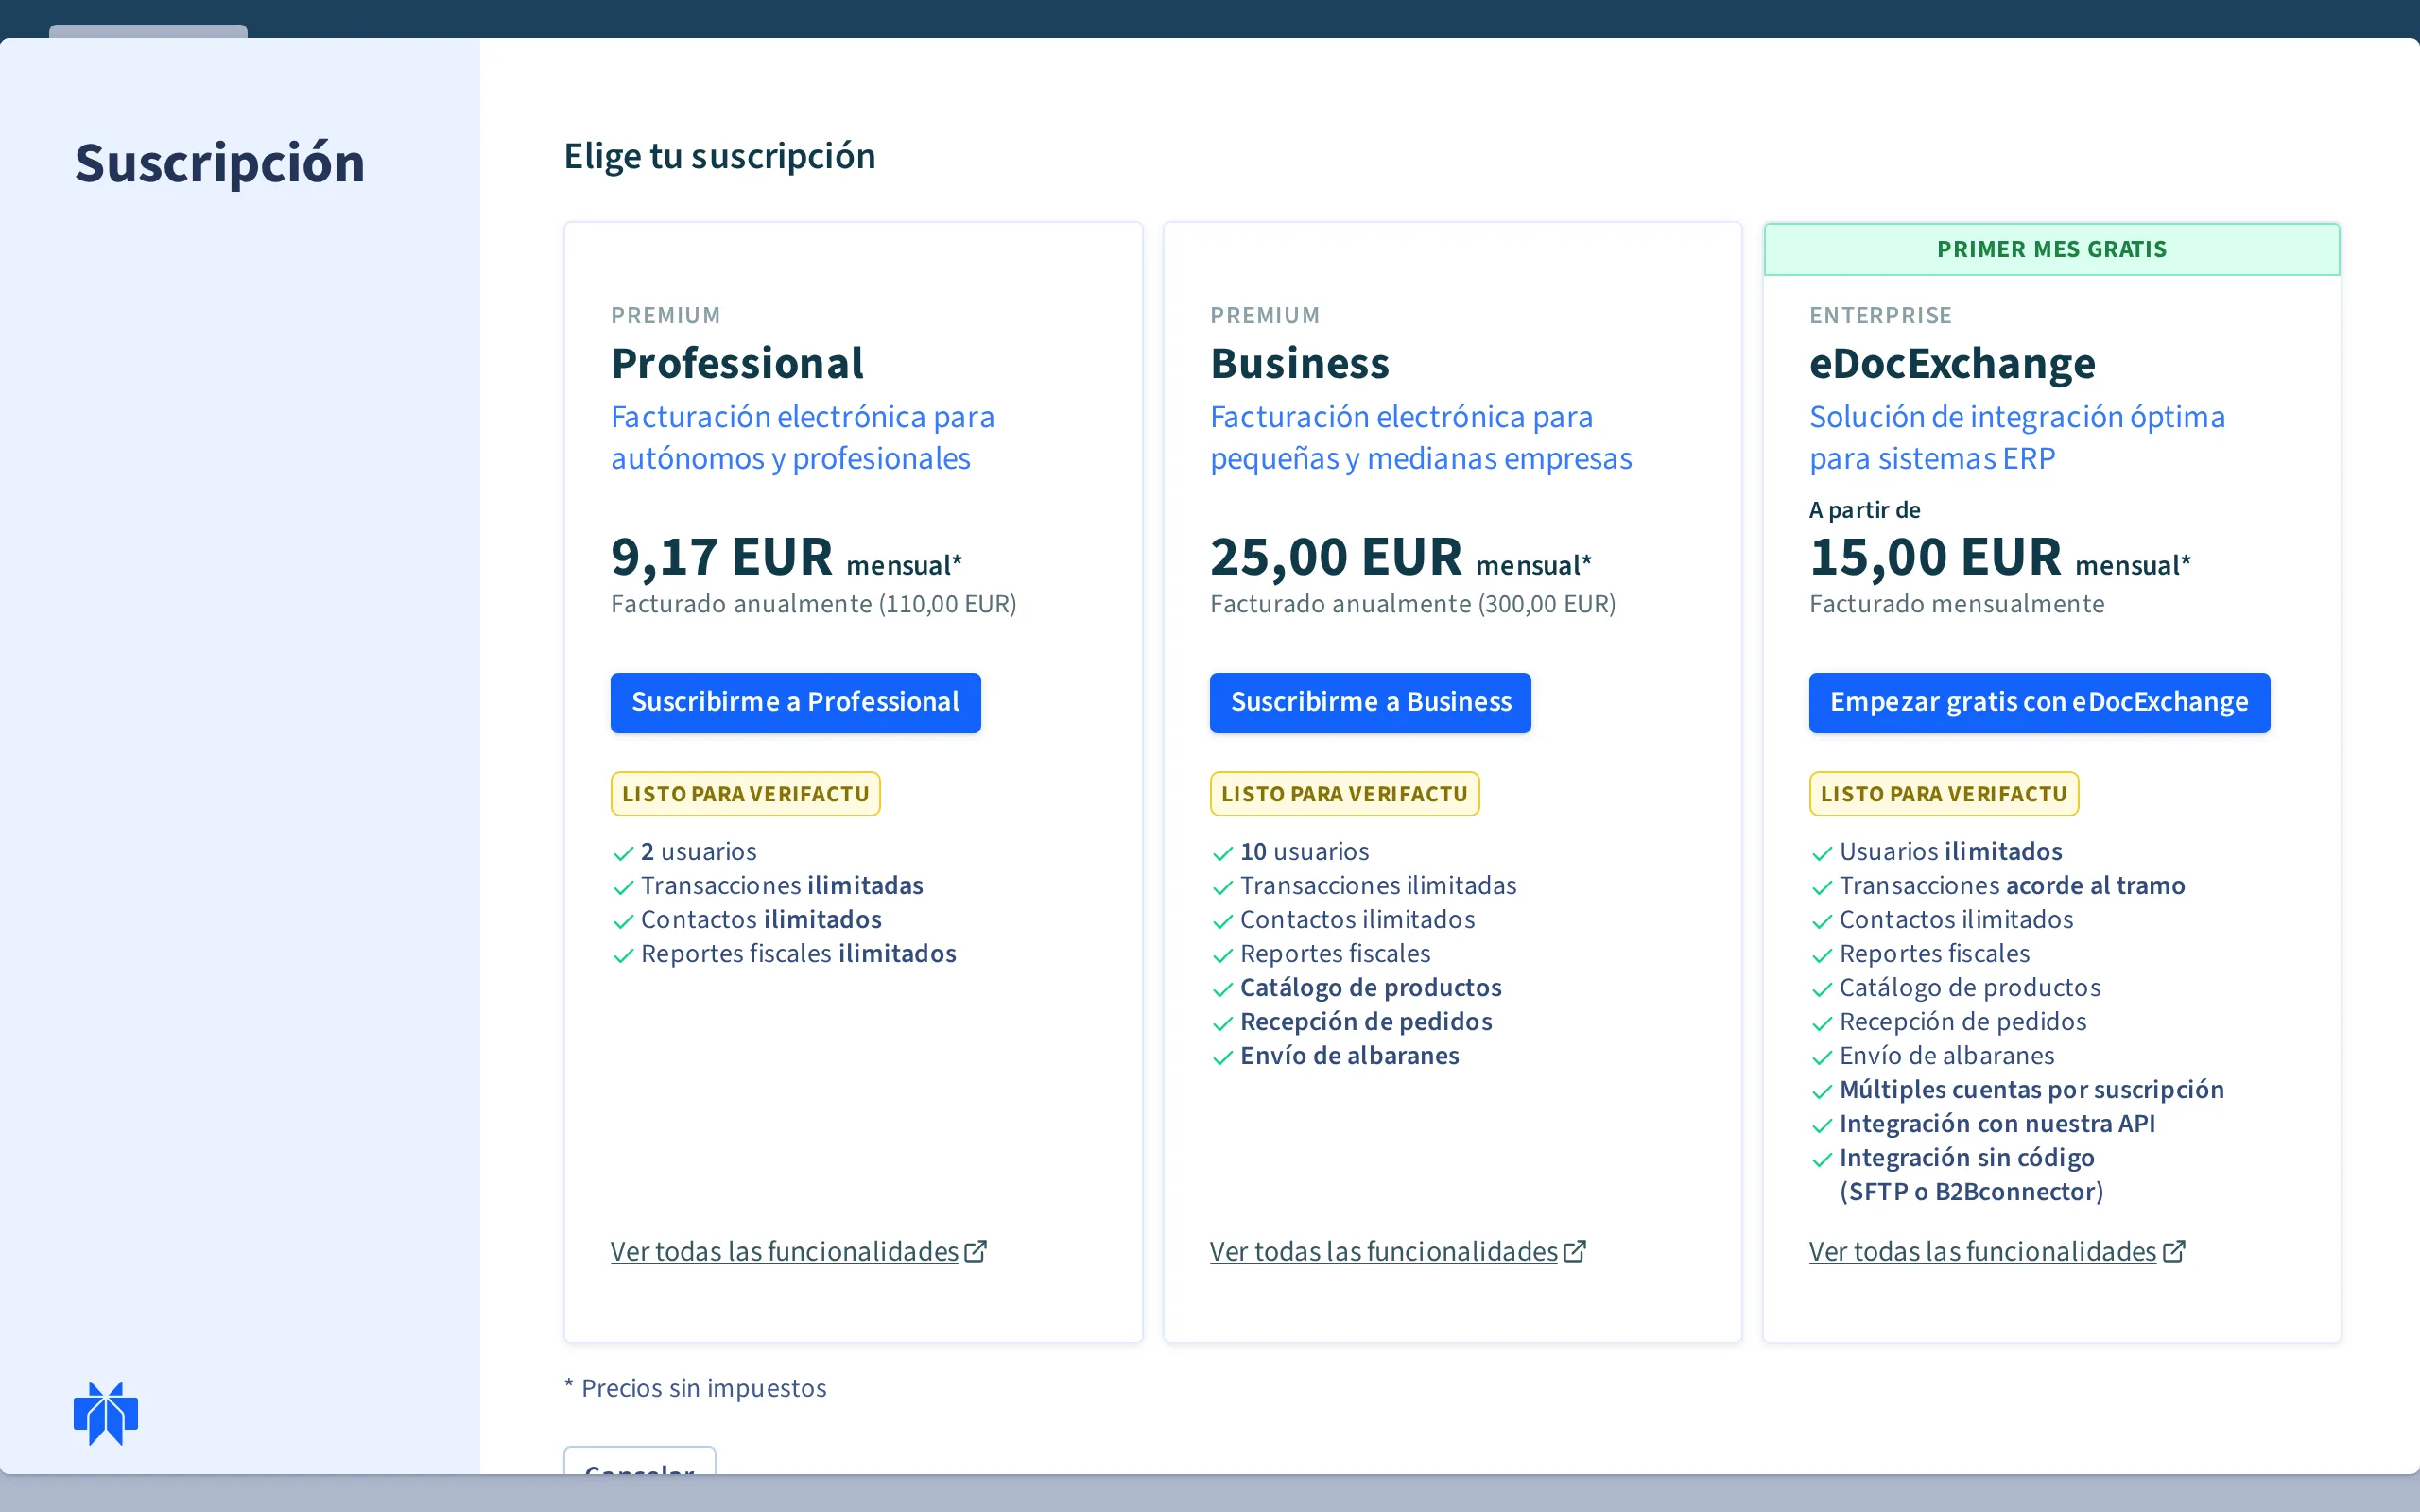This screenshot has width=2420, height=1512.
Task: Open Business's Ver todas las funcionalidades link
Action: 1384,1251
